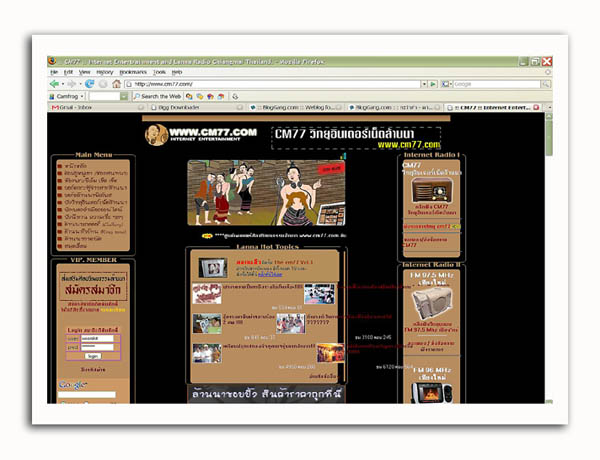This screenshot has height=460, width=600.
Task: Click the first Camfrog toolbar icon after Search the Web
Action: [189, 96]
